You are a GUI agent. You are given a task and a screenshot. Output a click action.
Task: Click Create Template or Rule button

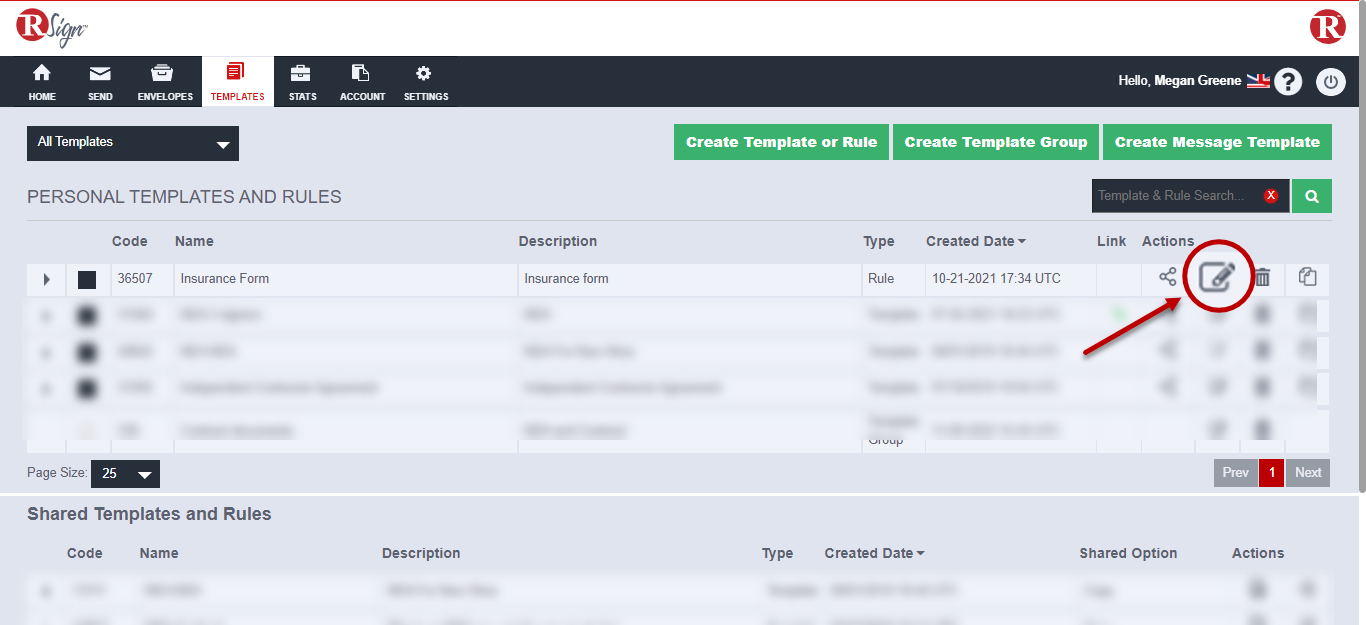(781, 142)
